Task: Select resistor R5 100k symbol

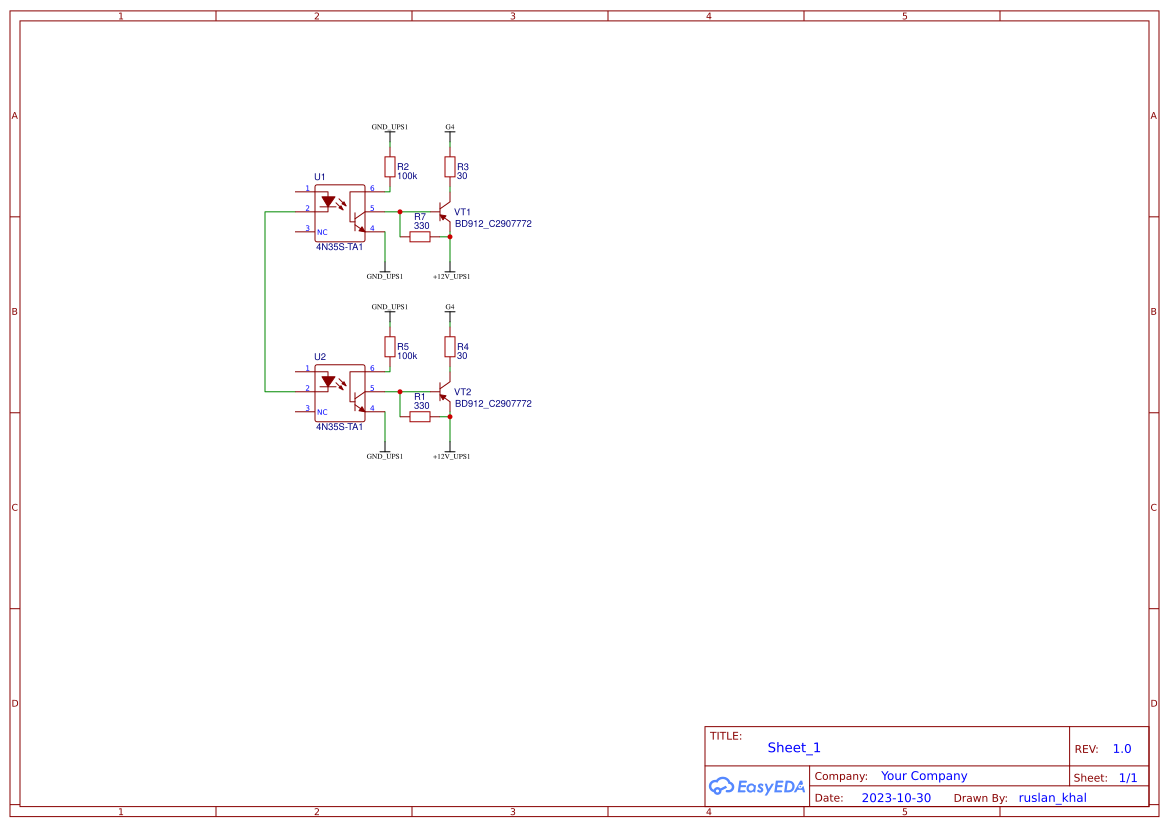Action: (x=390, y=346)
